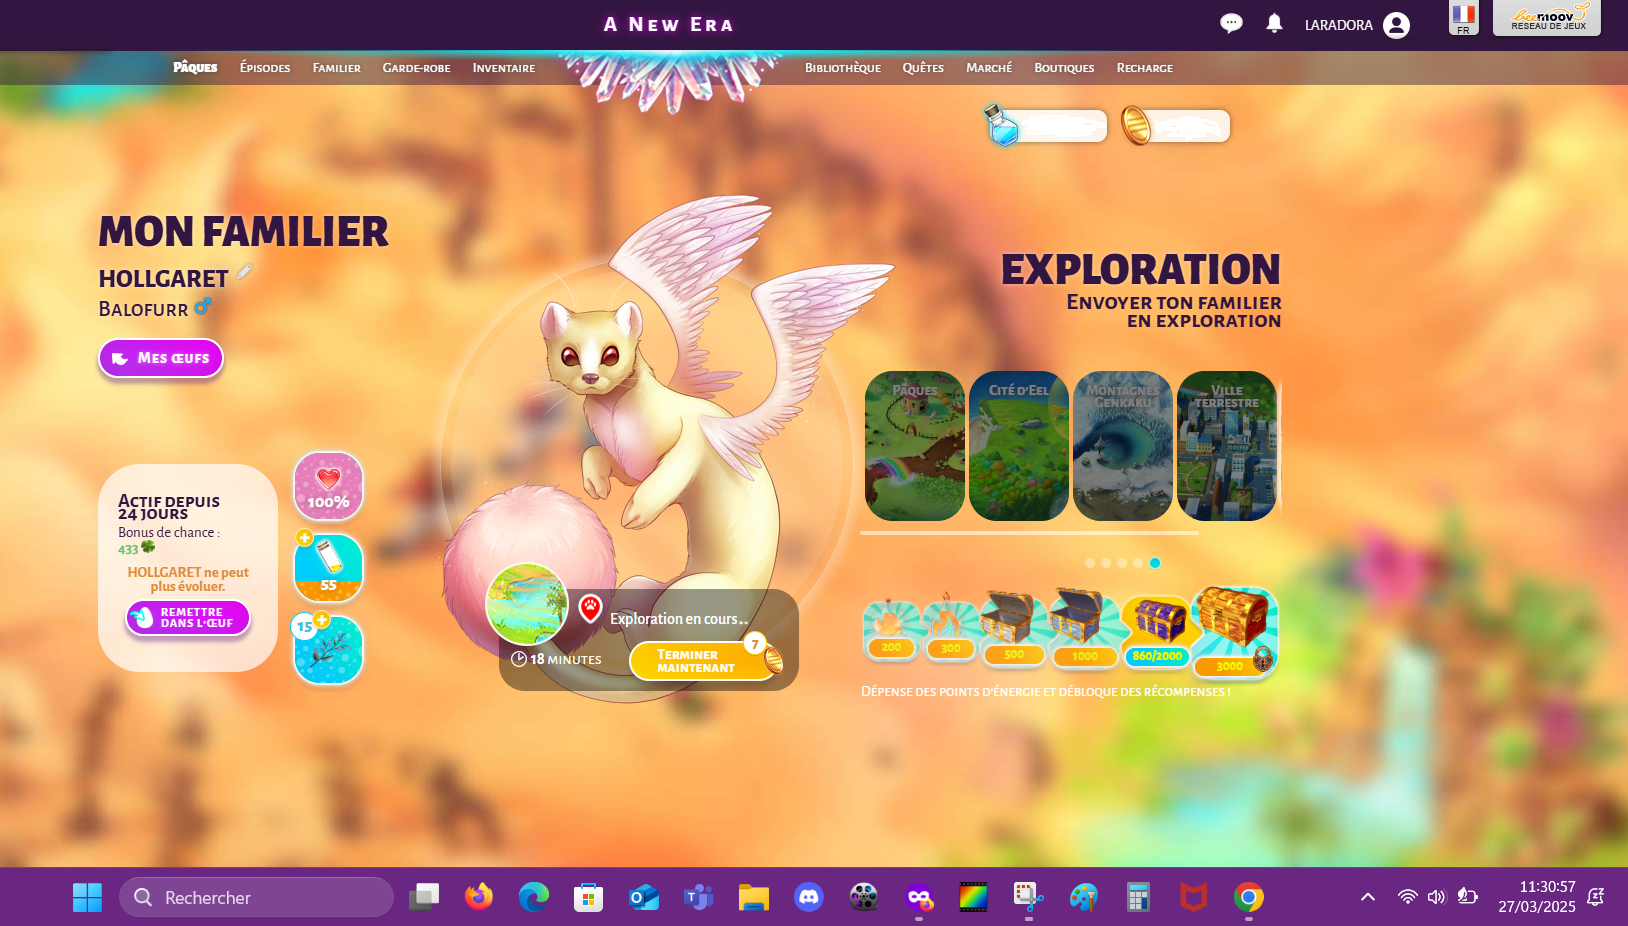Click the blue potion bottle icon

click(1001, 125)
